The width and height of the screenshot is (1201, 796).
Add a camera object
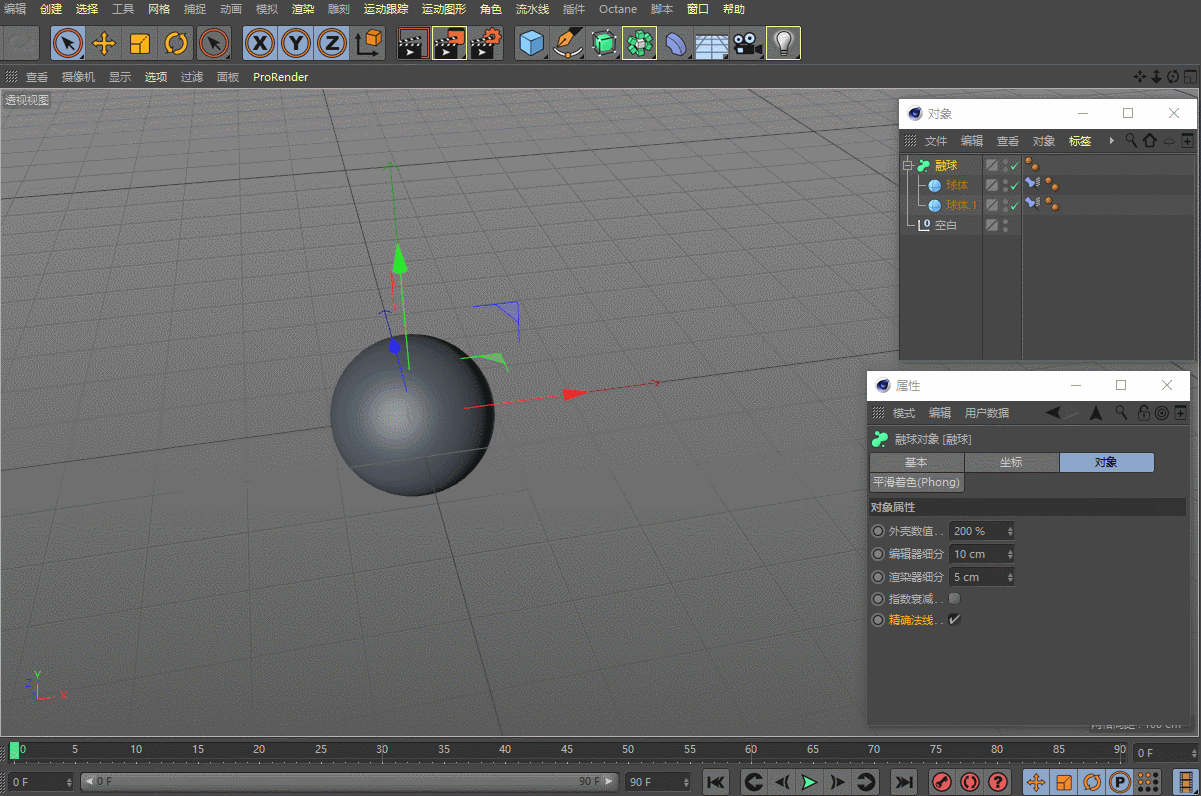point(746,43)
